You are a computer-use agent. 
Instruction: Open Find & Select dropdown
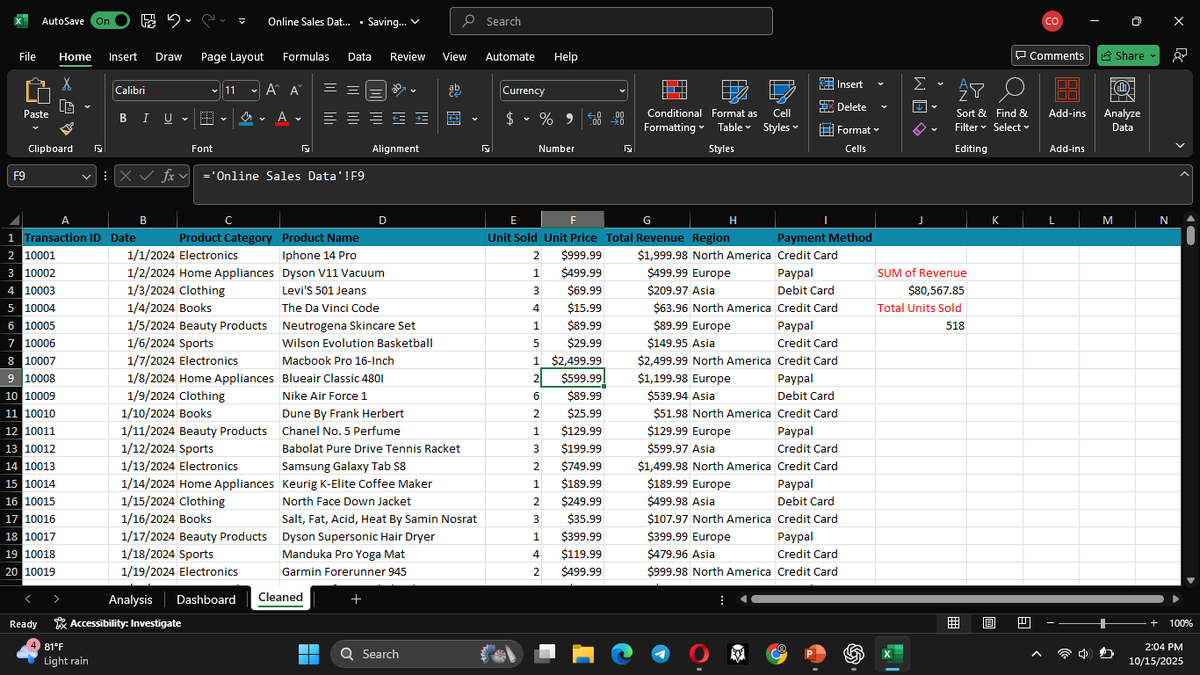click(x=1011, y=106)
